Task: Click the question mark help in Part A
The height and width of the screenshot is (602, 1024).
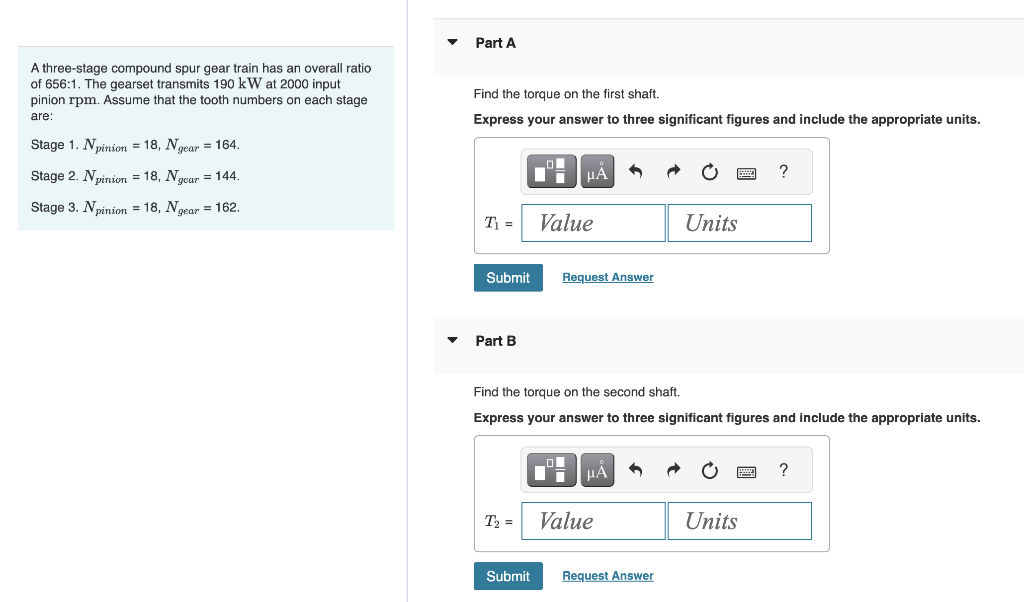Action: pyautogui.click(x=783, y=171)
